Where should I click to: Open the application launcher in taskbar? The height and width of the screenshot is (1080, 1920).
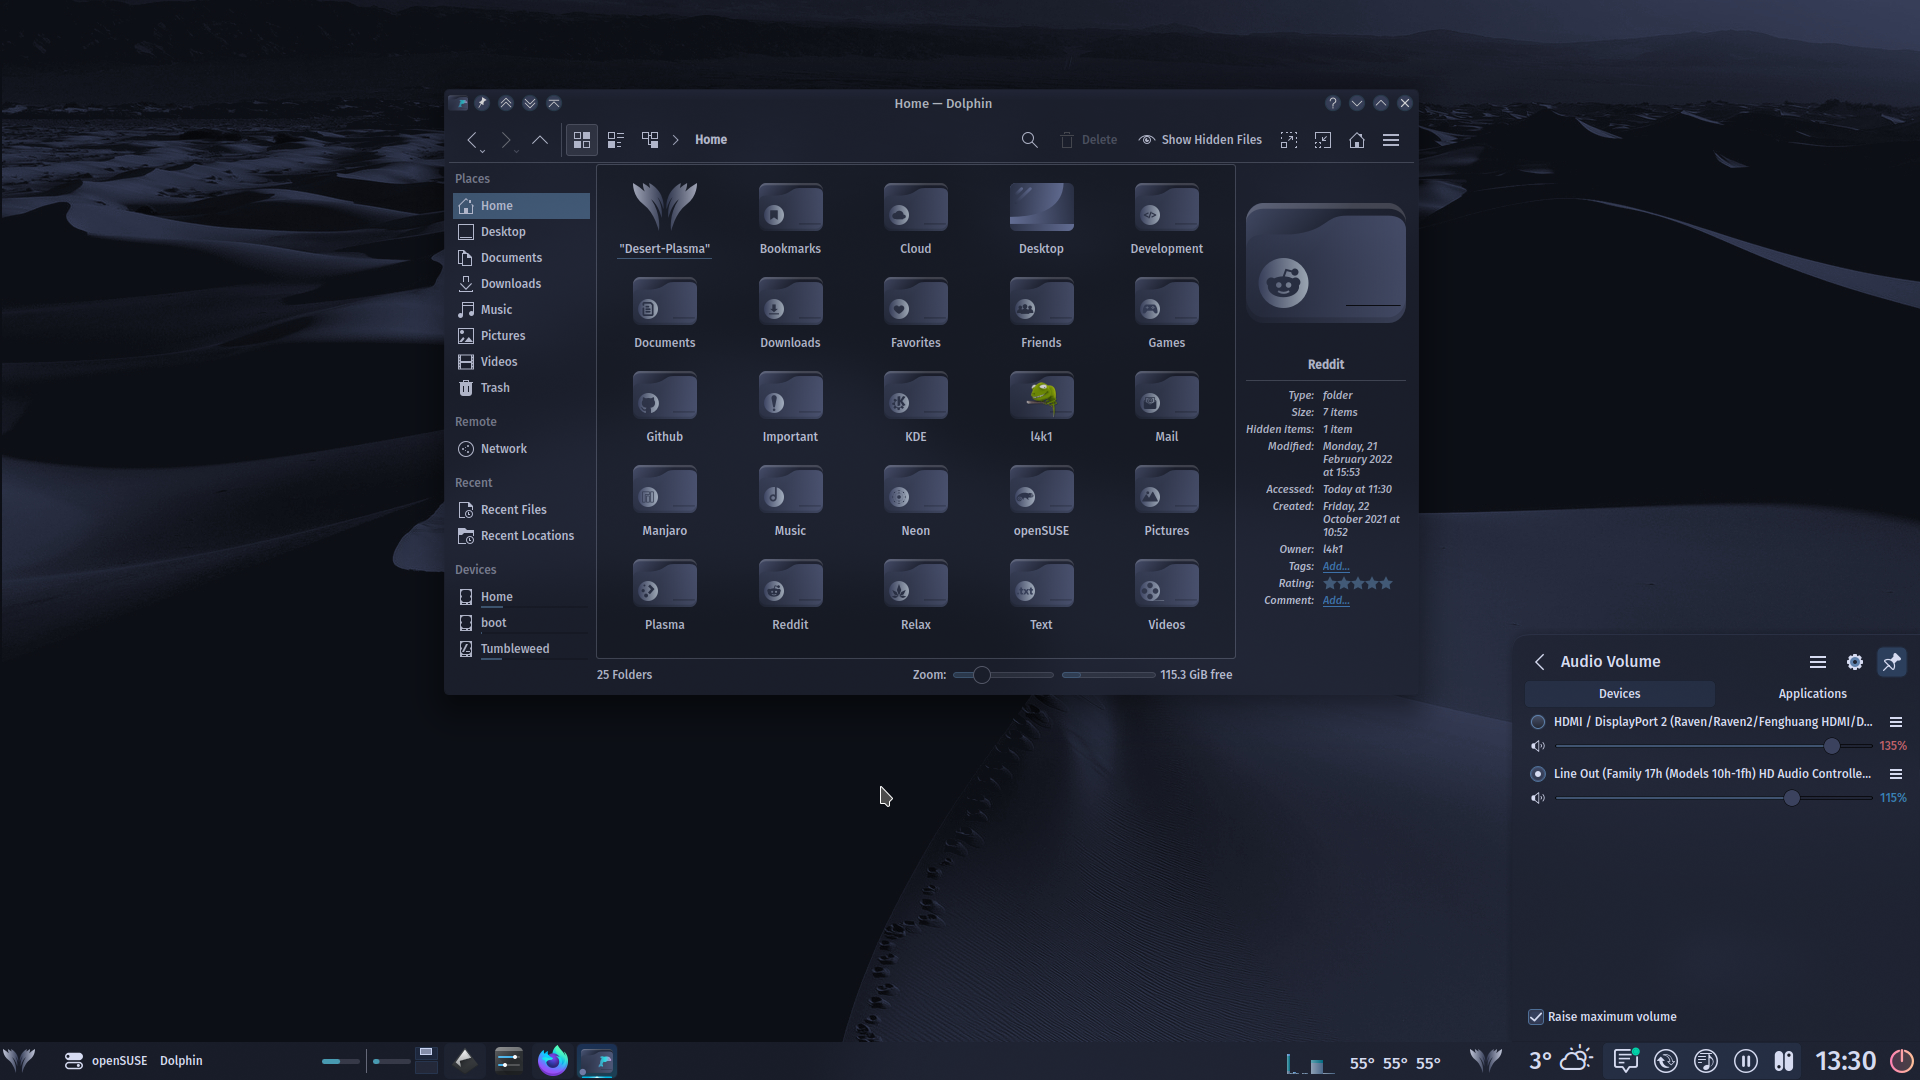[x=19, y=1060]
